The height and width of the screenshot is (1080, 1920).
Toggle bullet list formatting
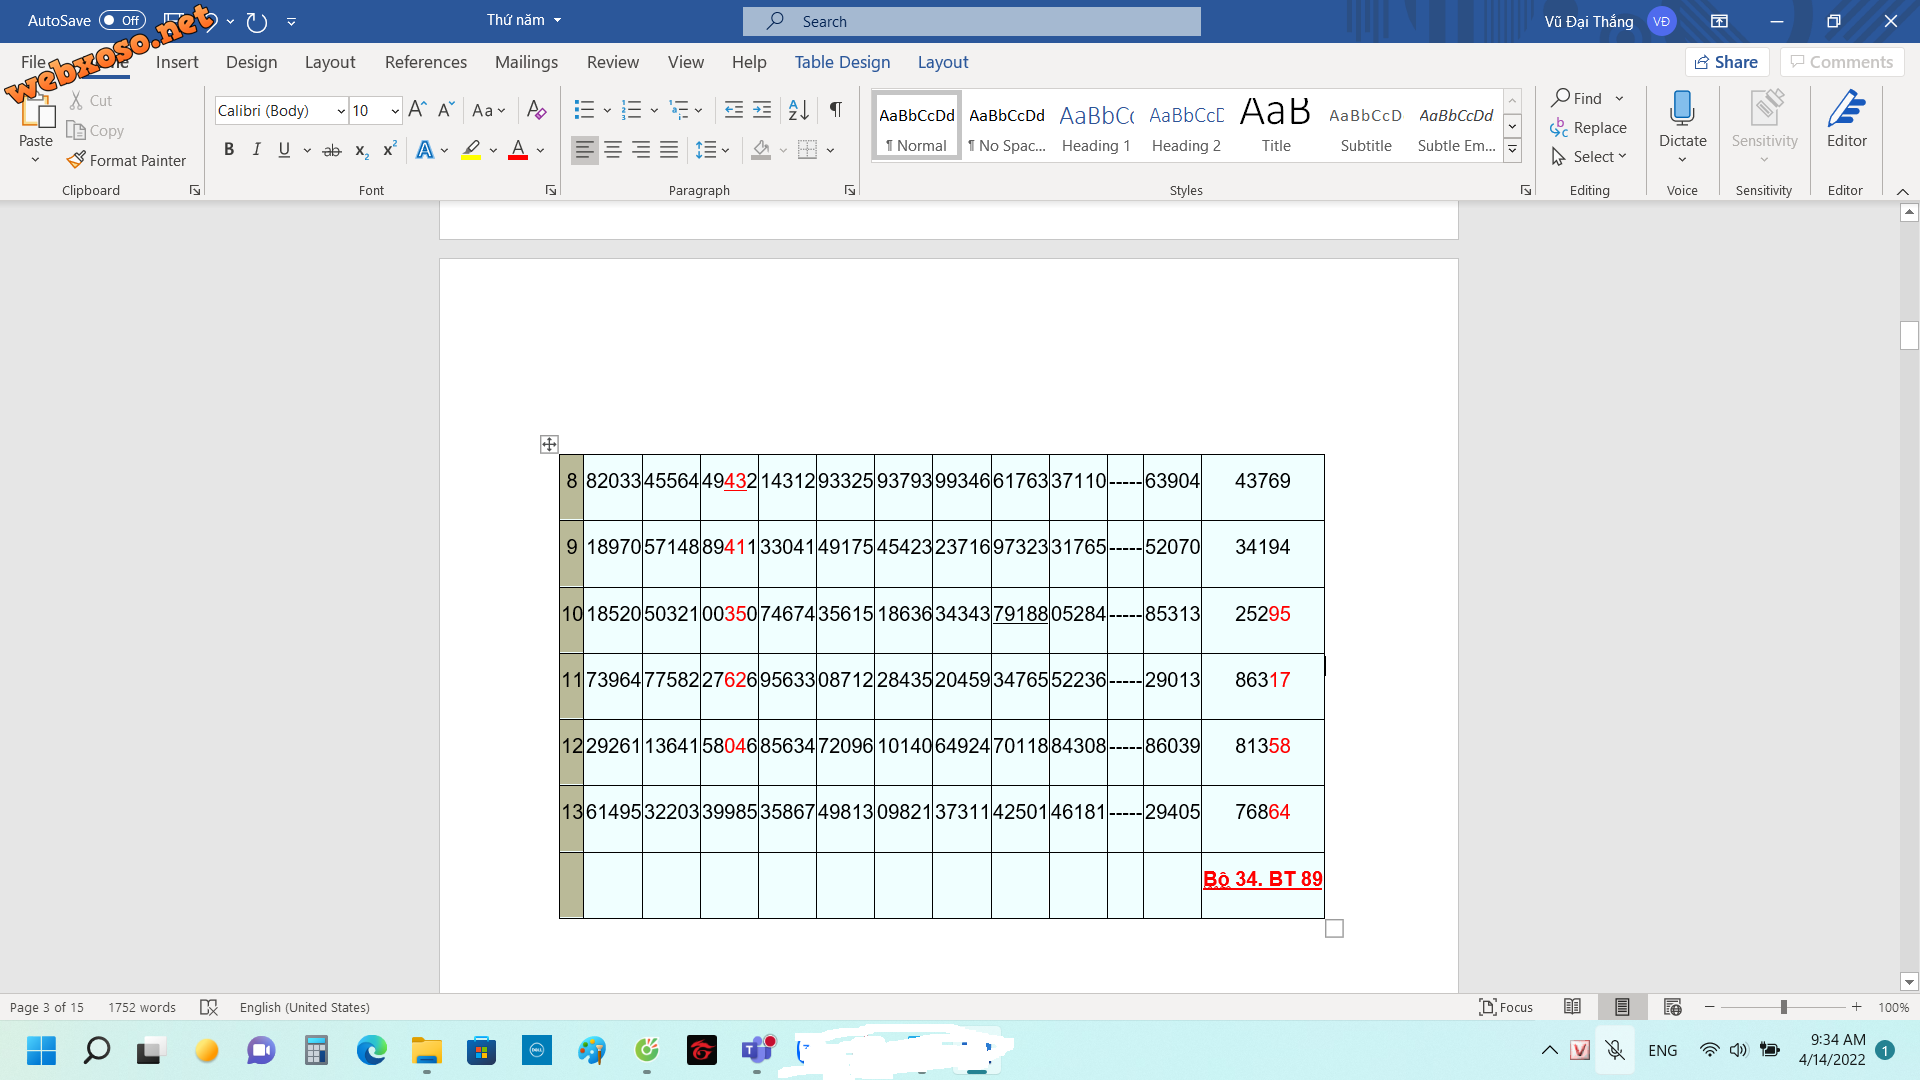tap(584, 110)
